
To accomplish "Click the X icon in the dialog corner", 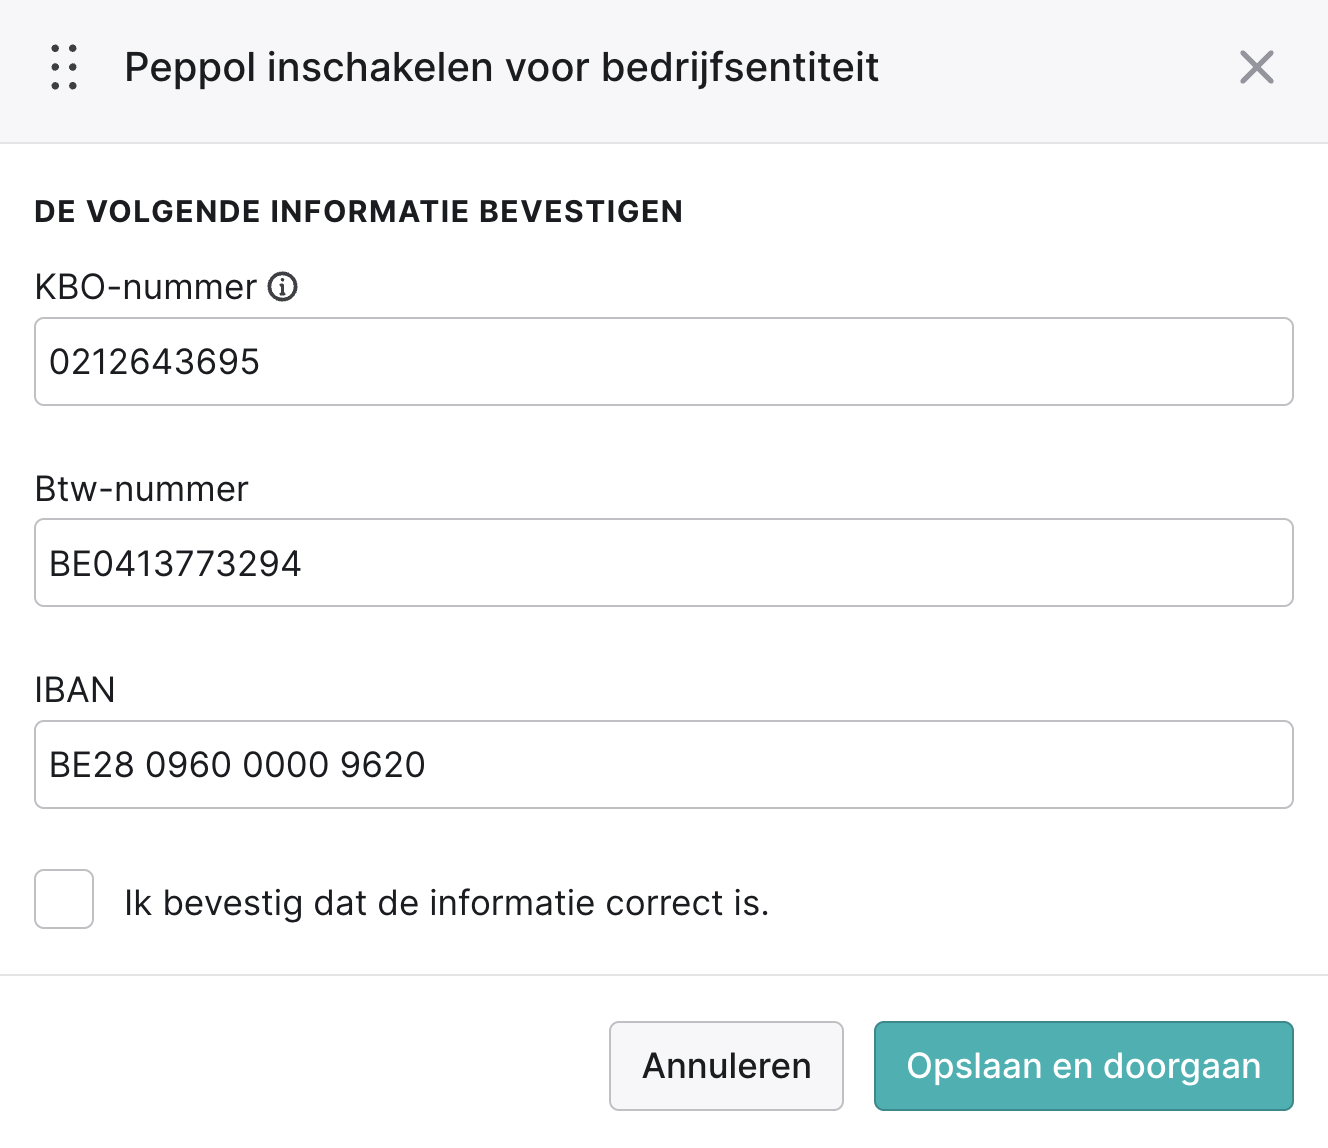I will 1256,68.
